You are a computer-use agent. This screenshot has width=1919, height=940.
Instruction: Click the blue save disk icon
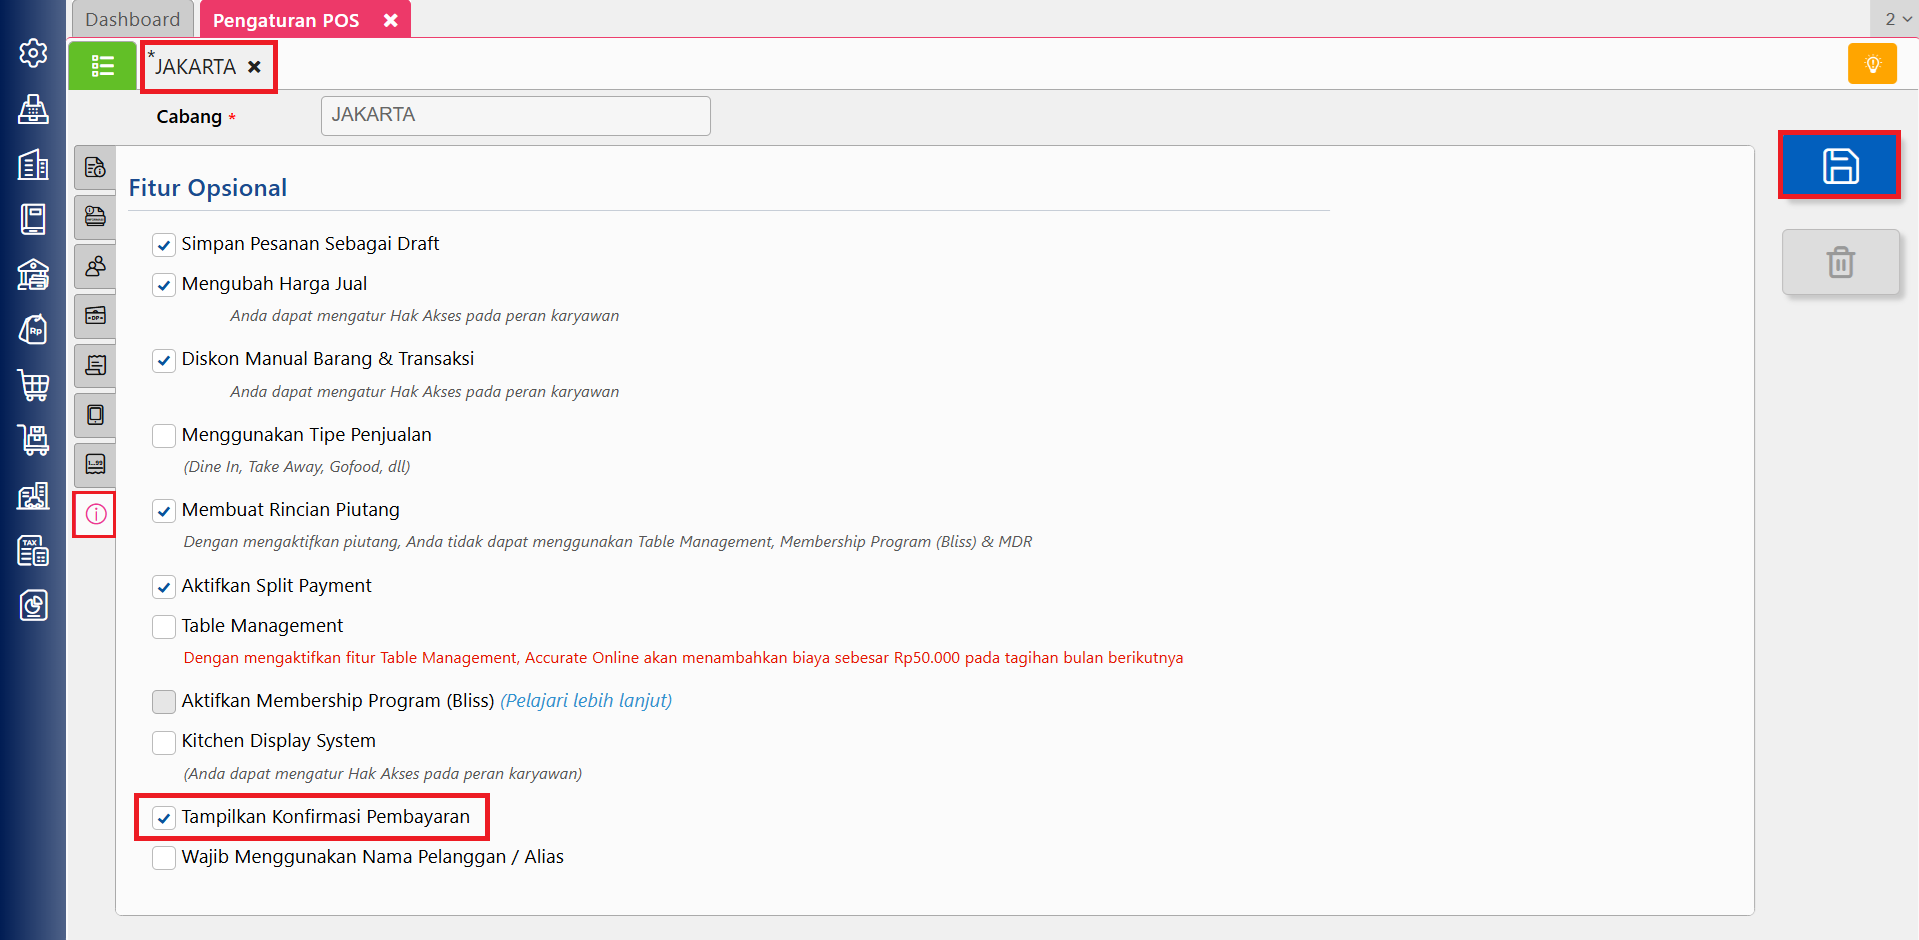(1839, 165)
